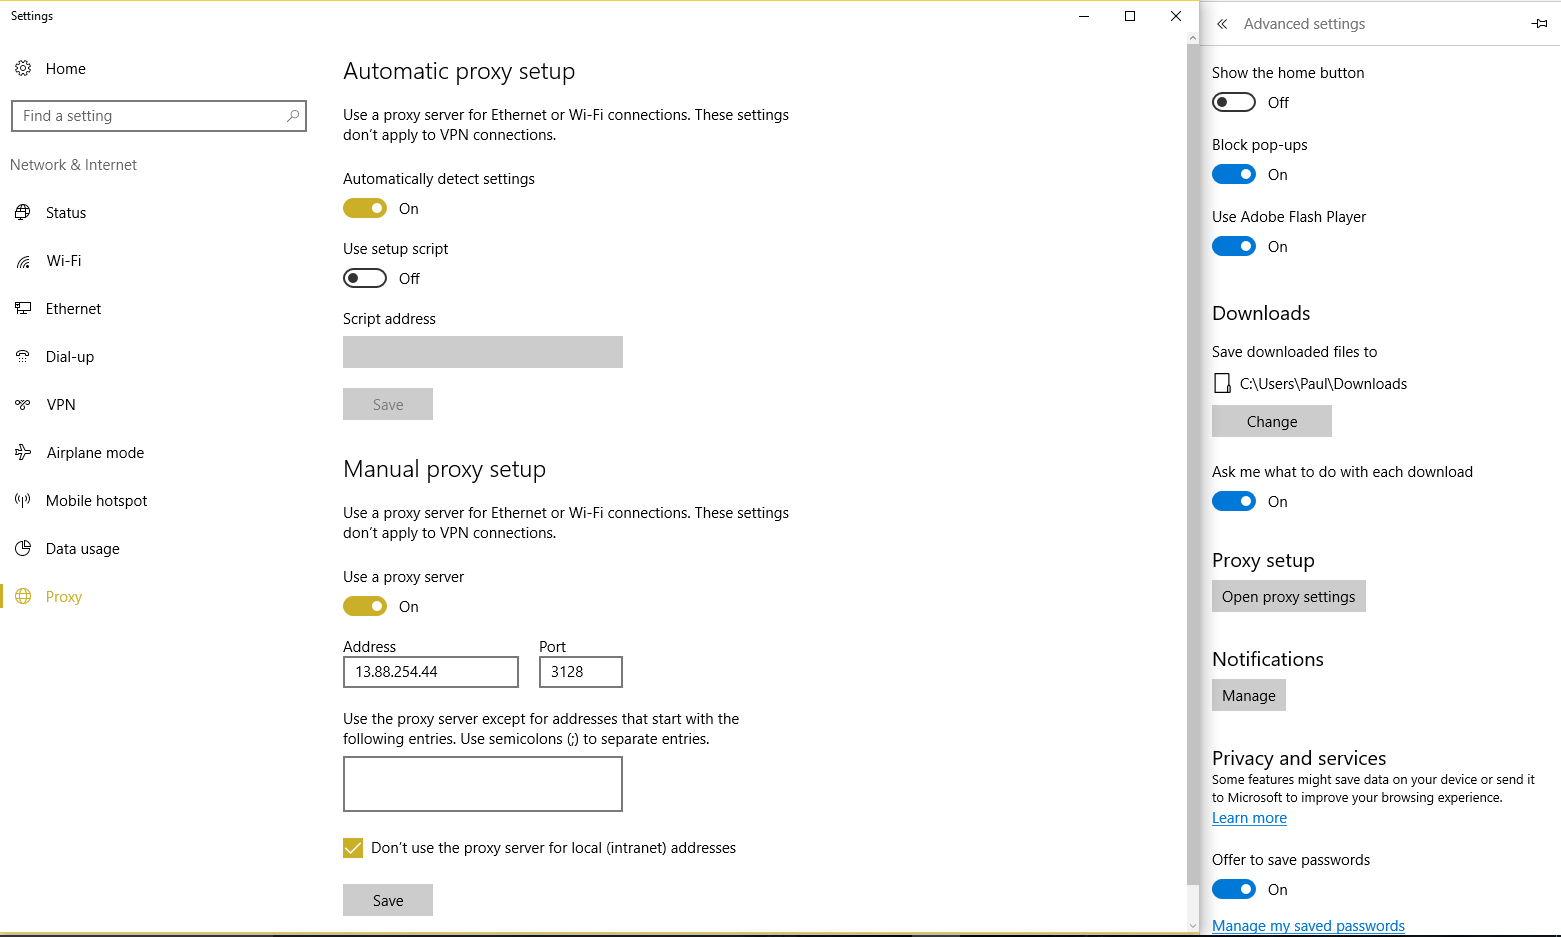The height and width of the screenshot is (937, 1561).
Task: Click the VPN icon
Action: pos(23,404)
